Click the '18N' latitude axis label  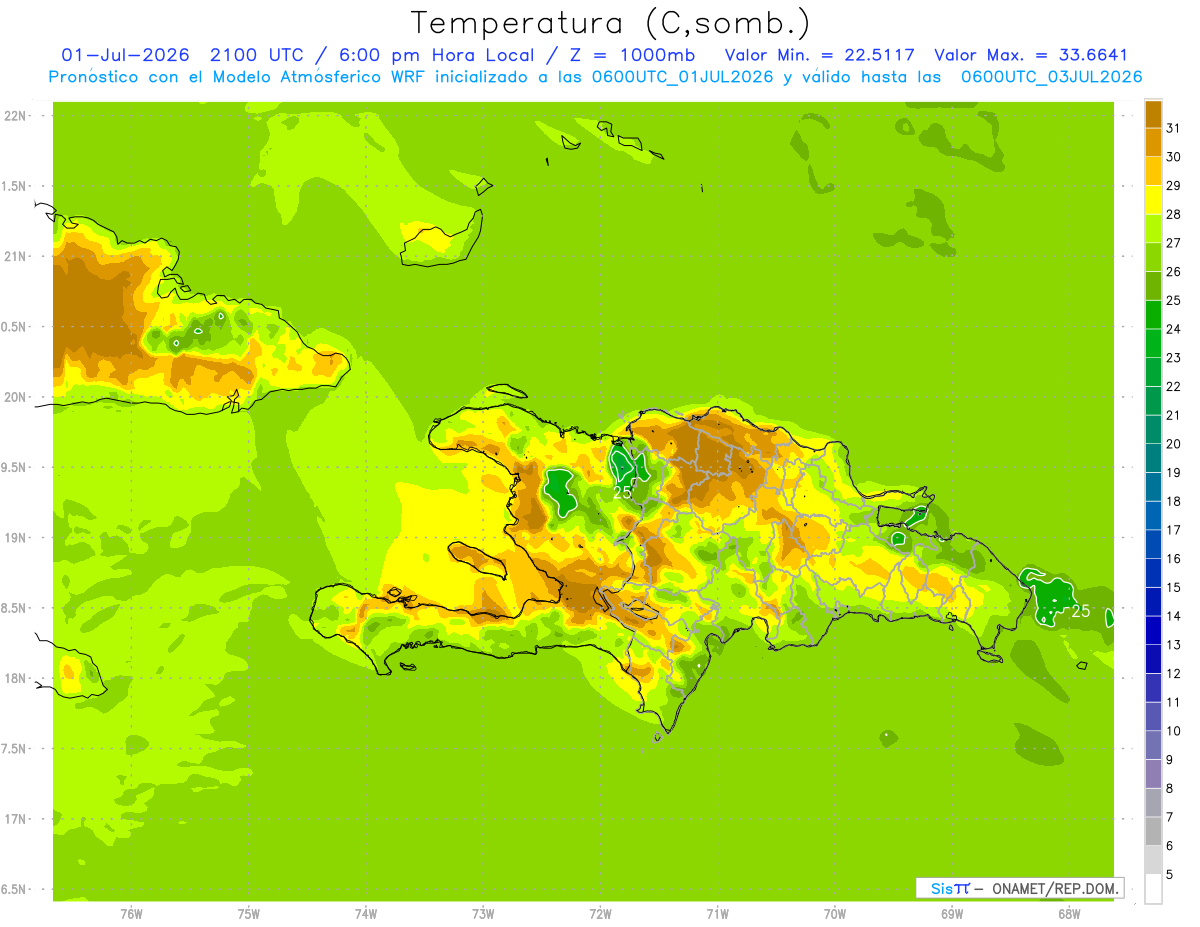[x=15, y=678]
